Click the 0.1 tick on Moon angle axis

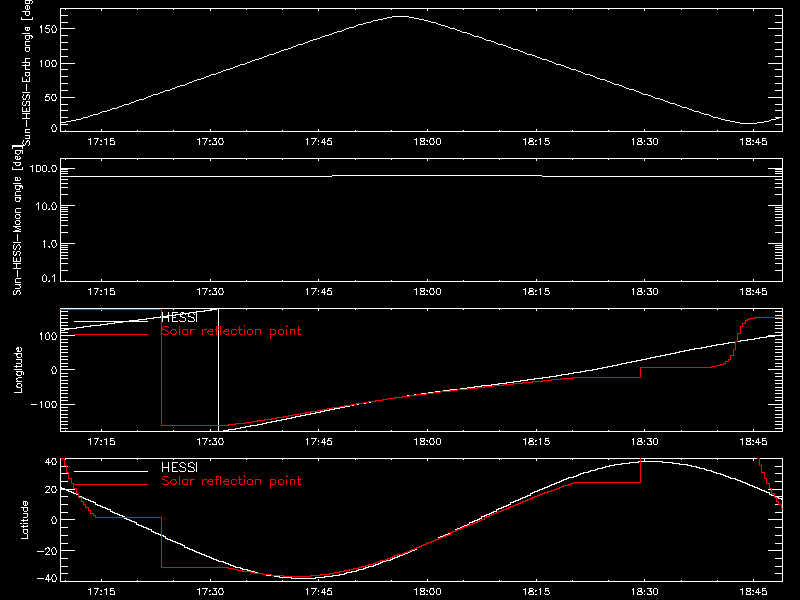click(x=49, y=278)
